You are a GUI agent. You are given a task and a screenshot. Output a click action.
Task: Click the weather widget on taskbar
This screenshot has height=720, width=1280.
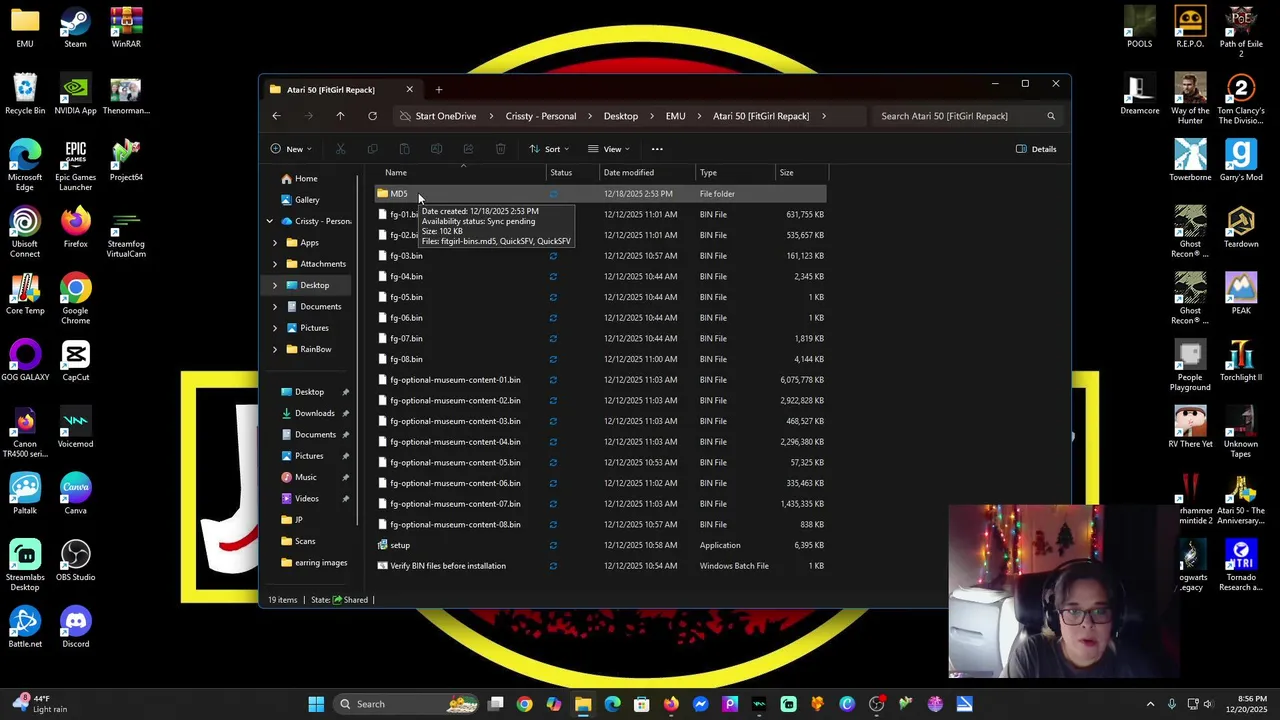tap(40, 704)
